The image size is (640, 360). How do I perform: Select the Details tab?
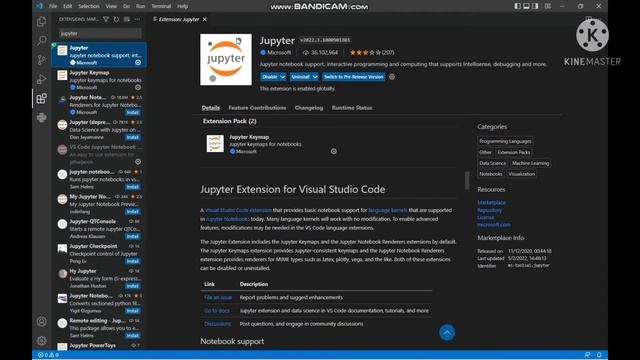[x=211, y=108]
